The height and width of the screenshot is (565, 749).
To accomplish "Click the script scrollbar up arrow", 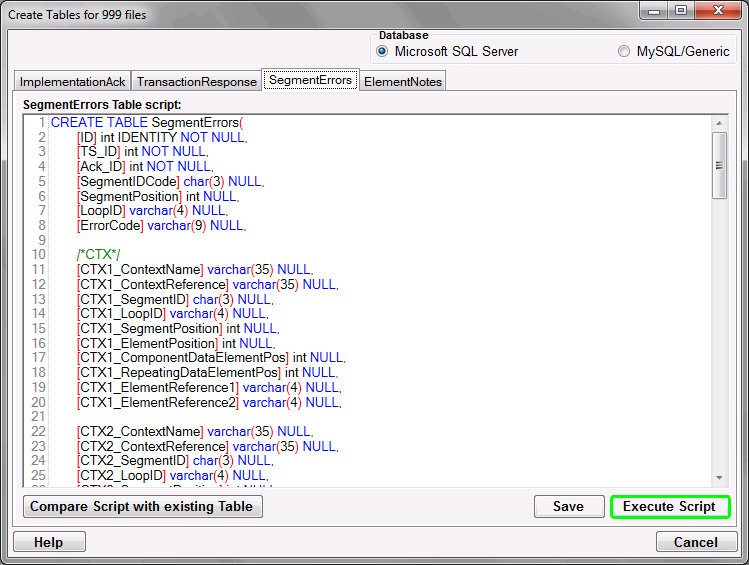I will (719, 123).
